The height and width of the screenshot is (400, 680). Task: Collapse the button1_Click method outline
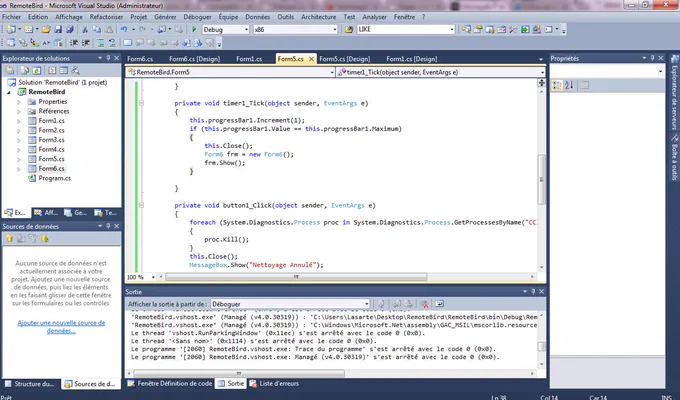tap(141, 205)
